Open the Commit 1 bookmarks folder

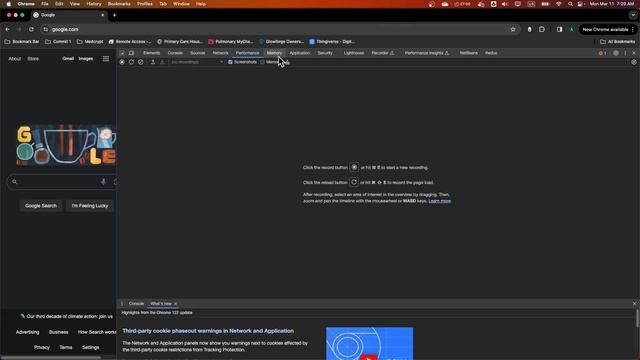click(58, 42)
